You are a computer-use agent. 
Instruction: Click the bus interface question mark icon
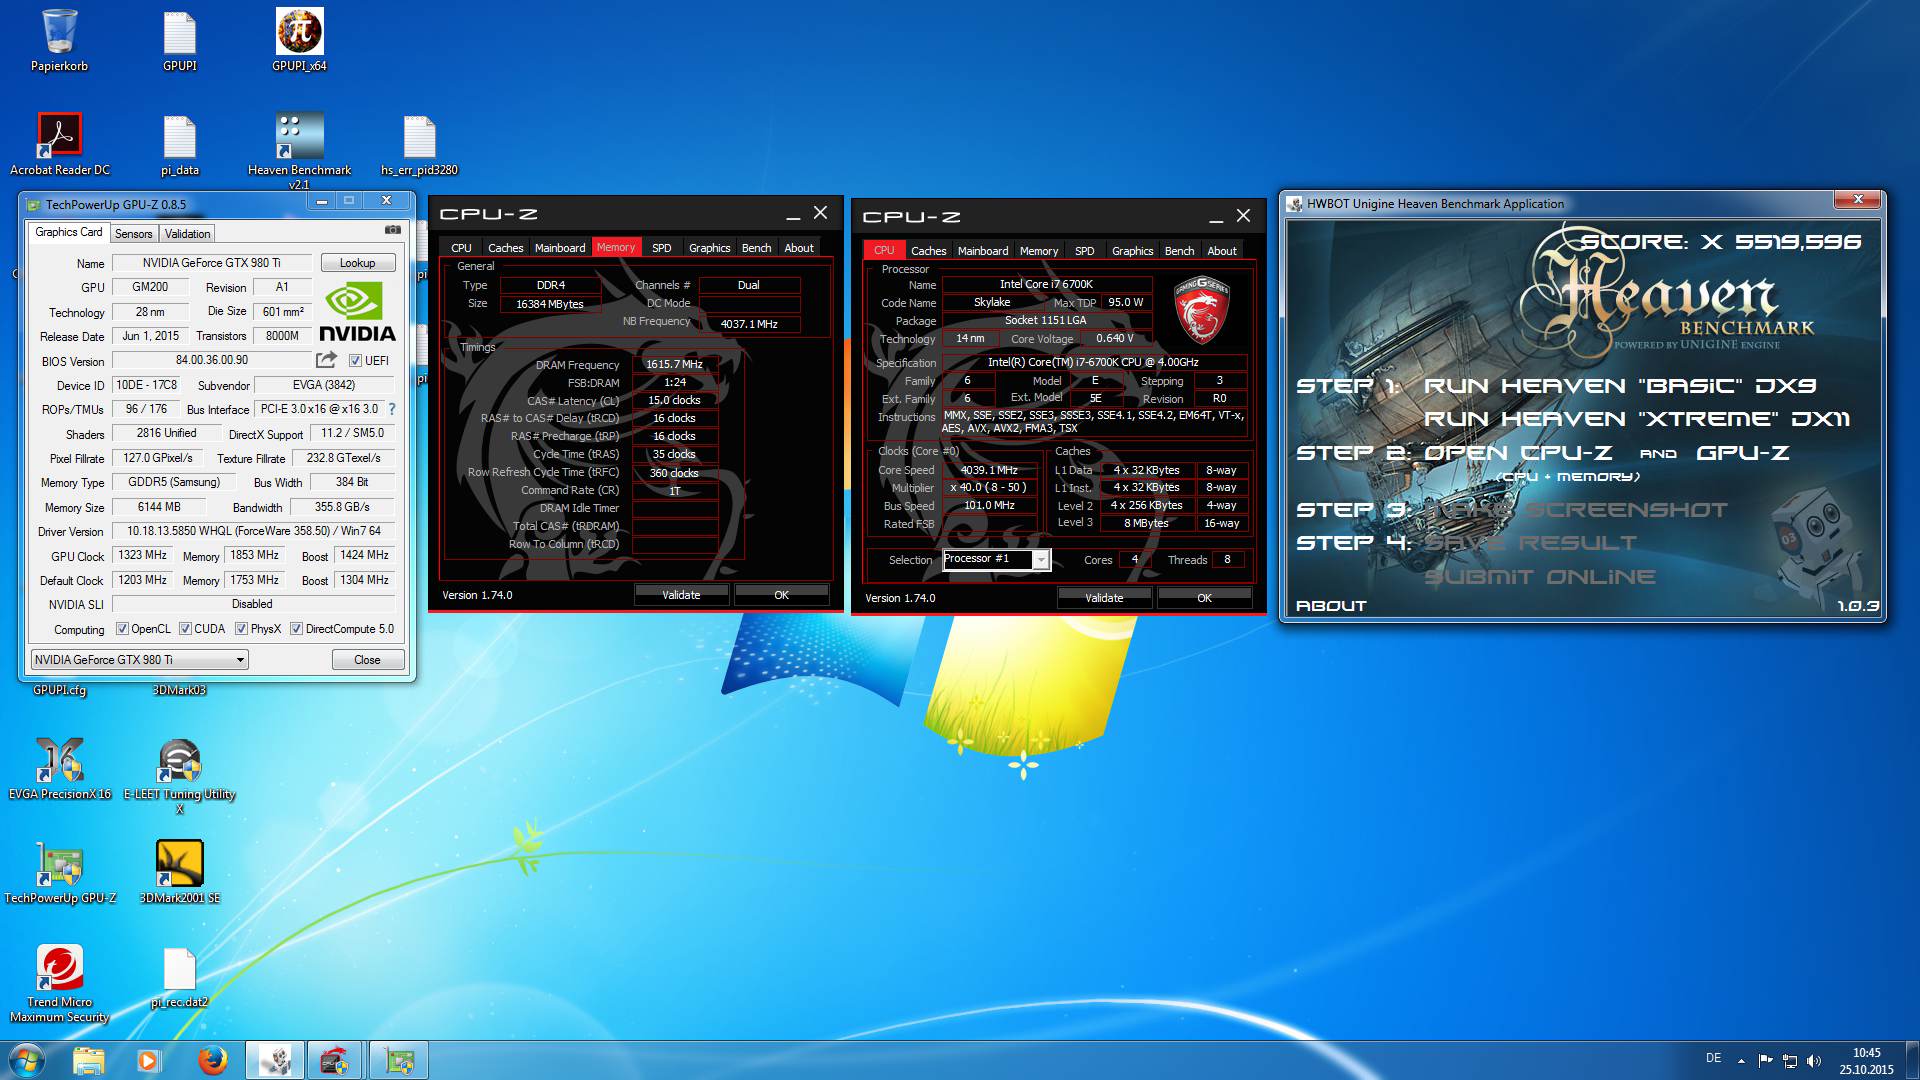[392, 409]
